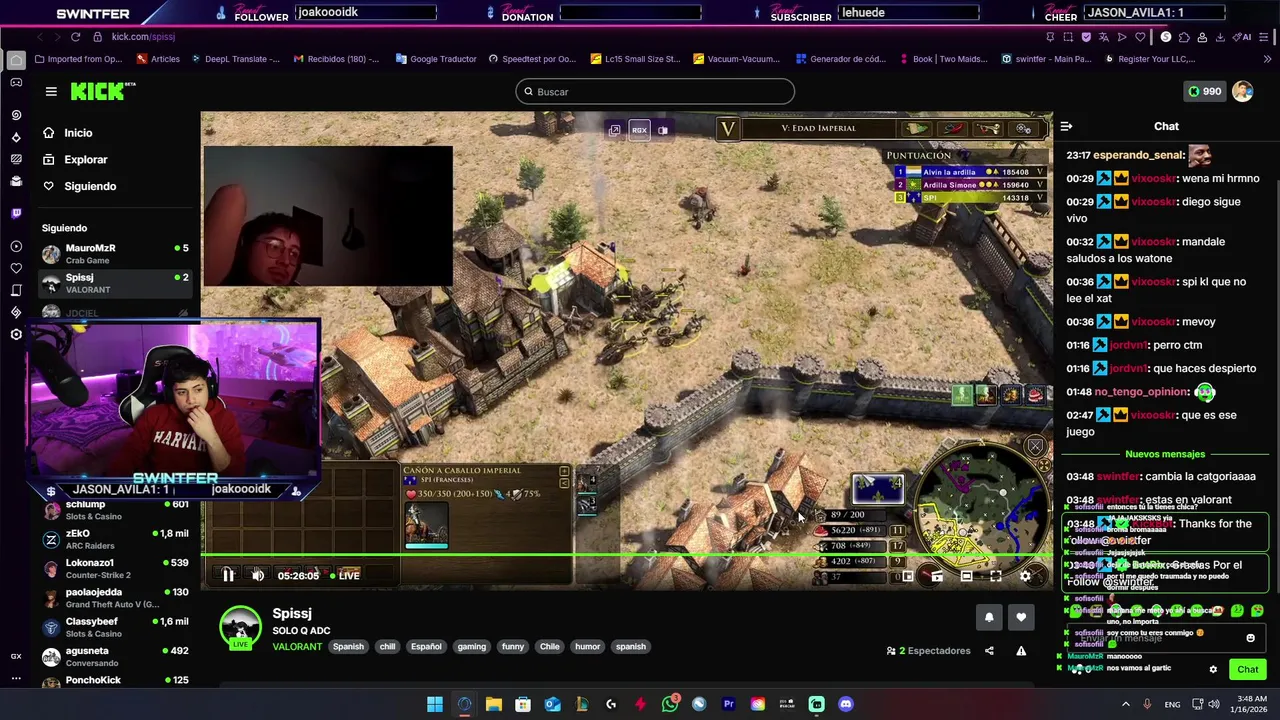Viewport: 1280px width, 720px height.
Task: Open the Kick hamburger menu
Action: (x=51, y=92)
